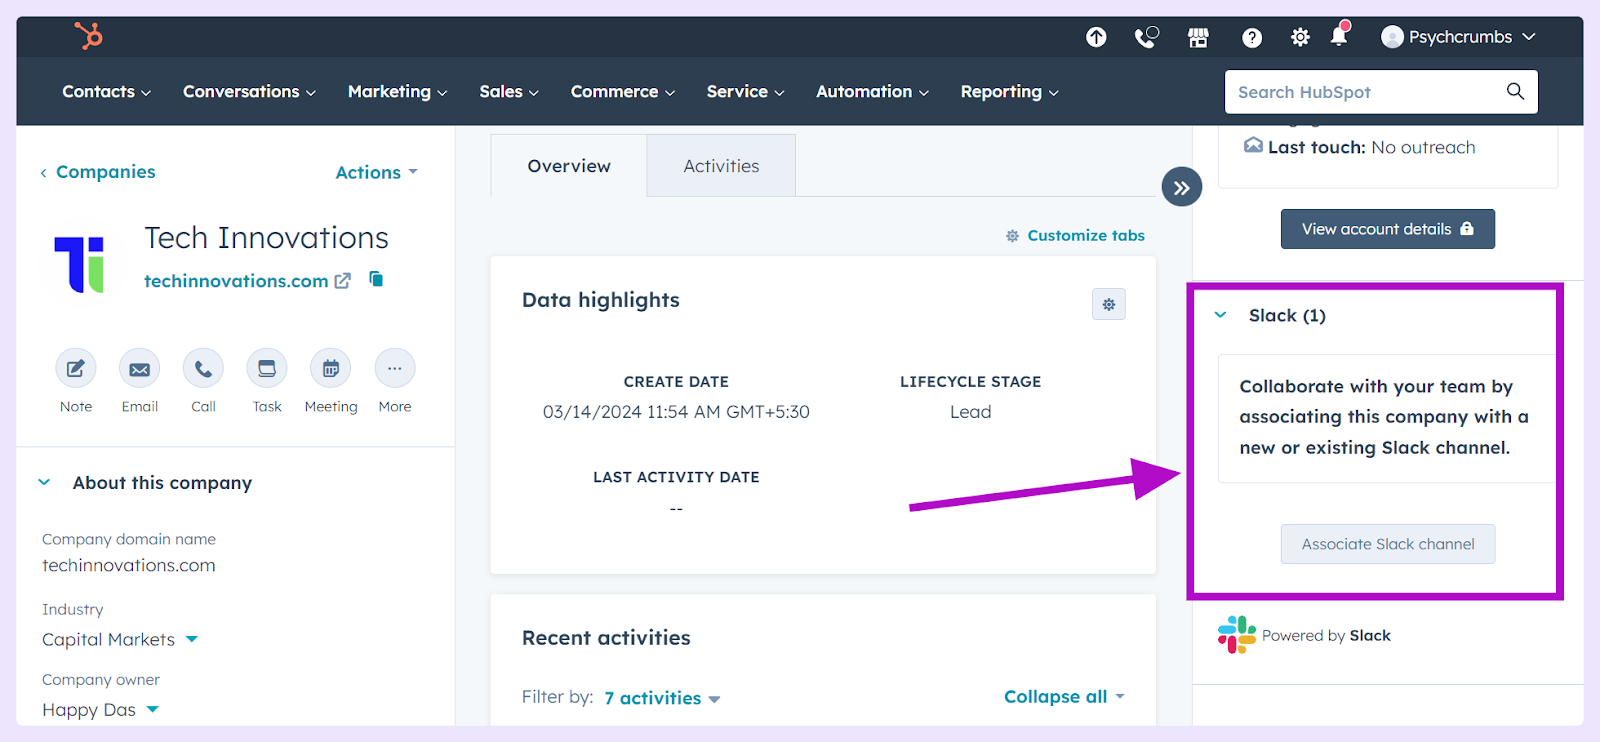This screenshot has width=1600, height=742.
Task: Click the Slack logo icon
Action: click(1237, 635)
